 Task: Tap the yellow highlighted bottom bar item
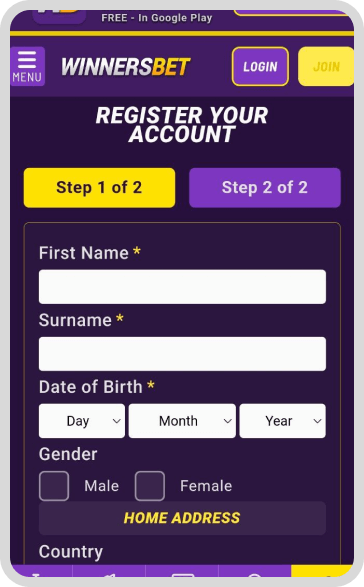click(322, 571)
